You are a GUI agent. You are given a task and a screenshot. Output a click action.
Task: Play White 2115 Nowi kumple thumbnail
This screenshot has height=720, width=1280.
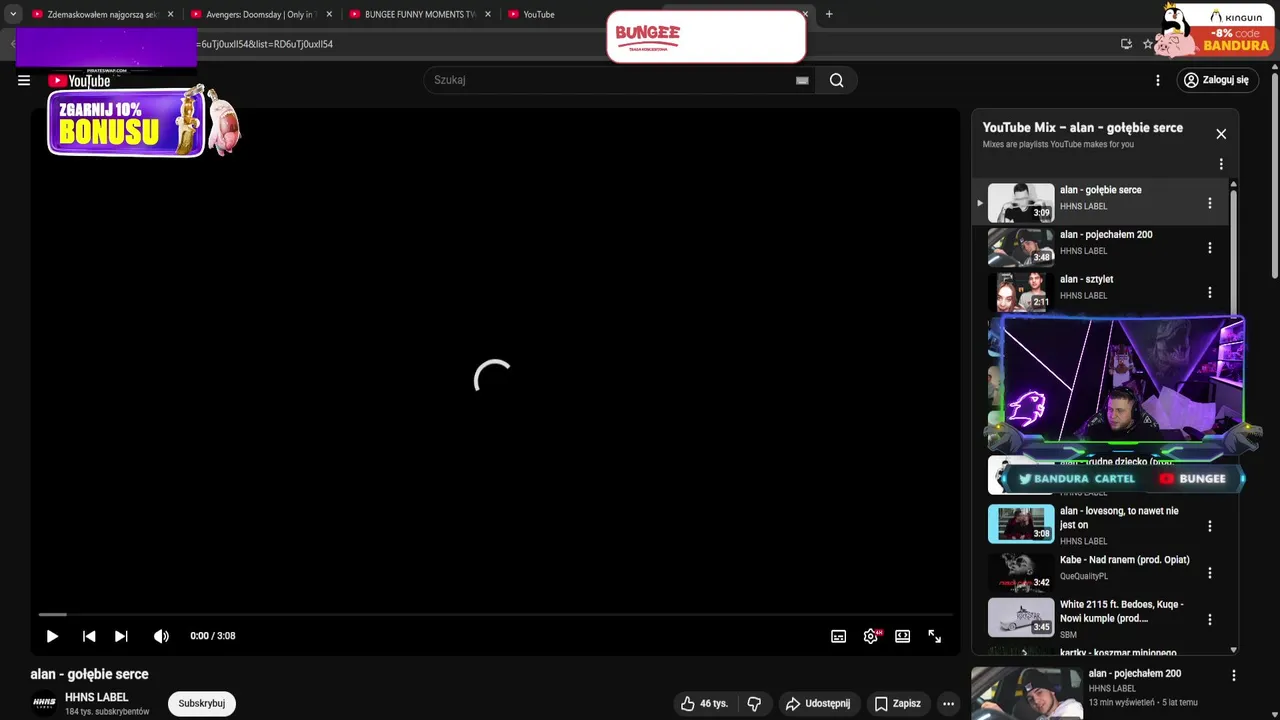[1021, 617]
